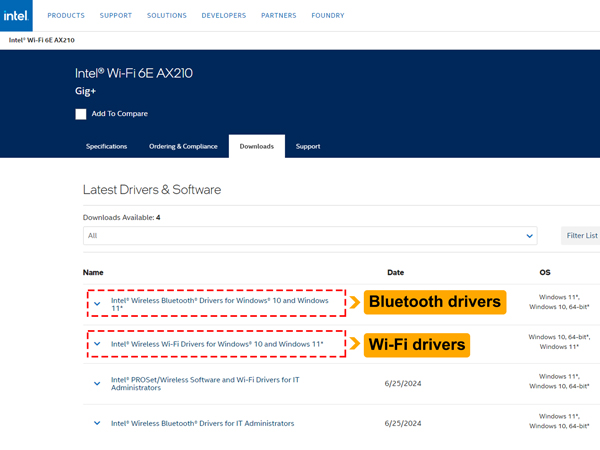This screenshot has width=600, height=450.
Task: Open the Foundry menu
Action: (328, 16)
